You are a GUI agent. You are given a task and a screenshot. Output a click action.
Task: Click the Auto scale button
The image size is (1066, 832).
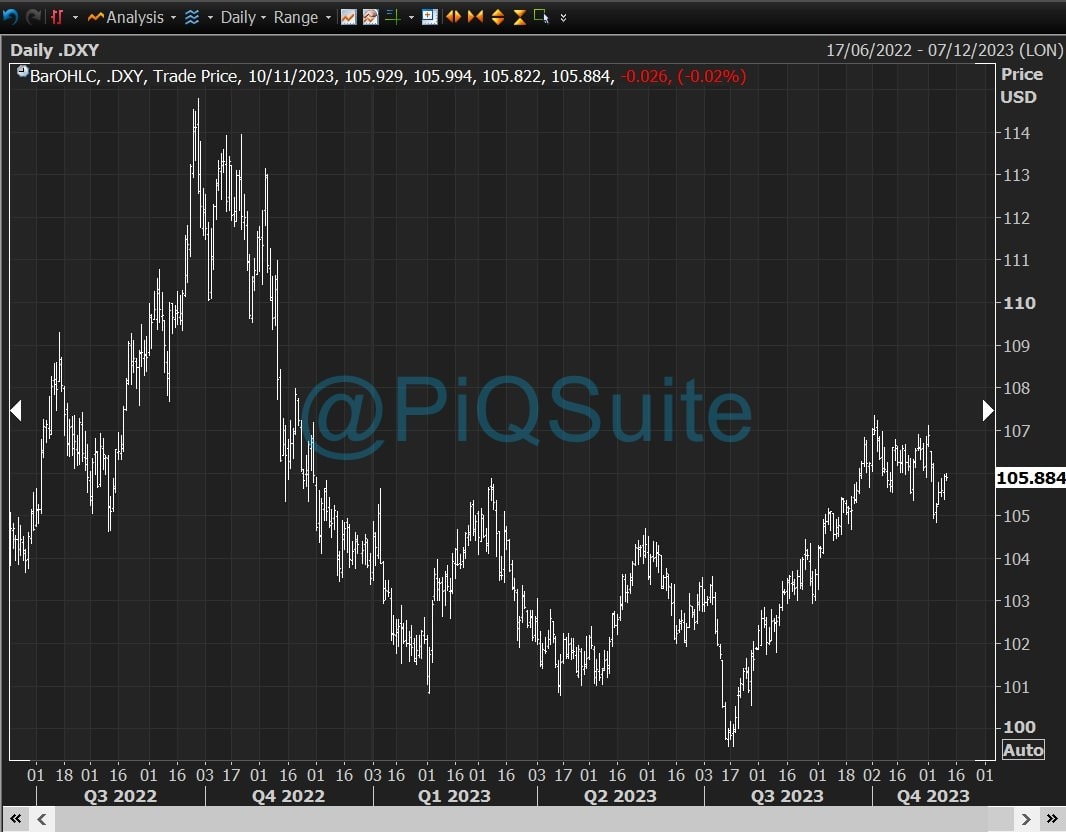tap(1023, 750)
